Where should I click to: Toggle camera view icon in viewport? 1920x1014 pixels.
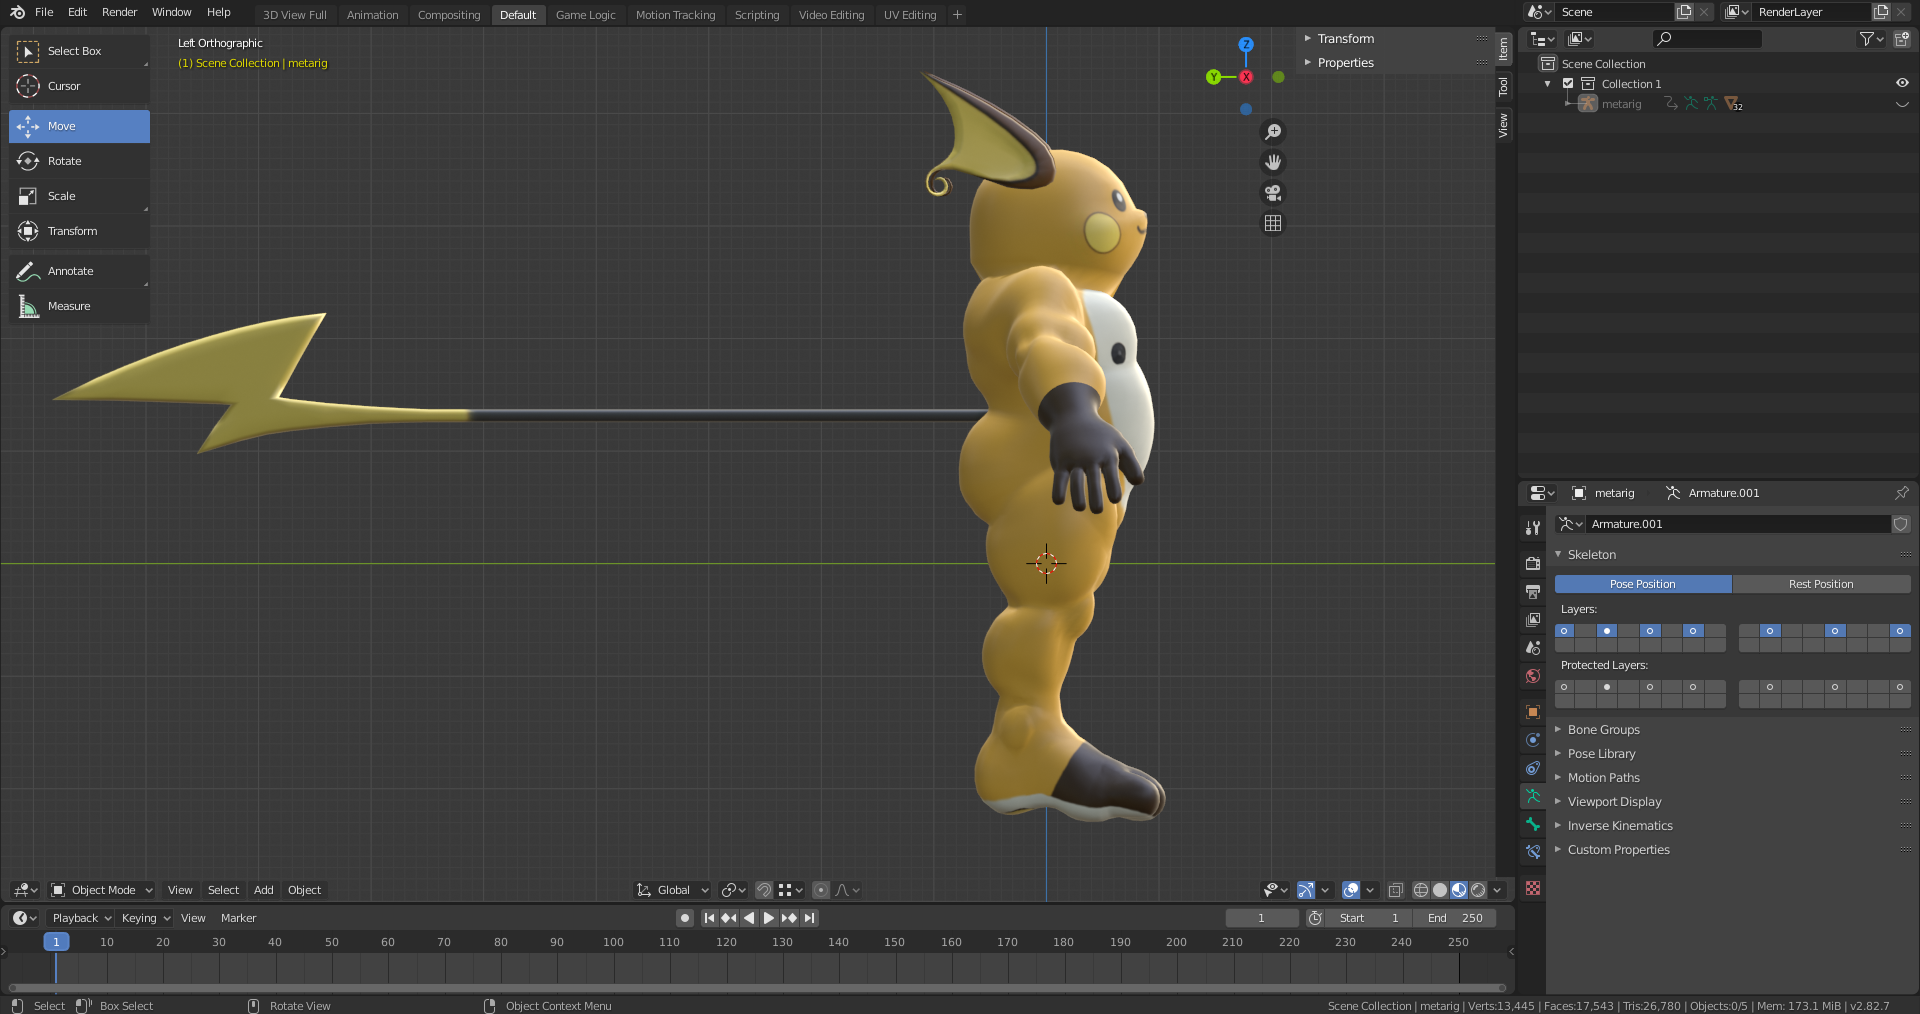point(1273,193)
